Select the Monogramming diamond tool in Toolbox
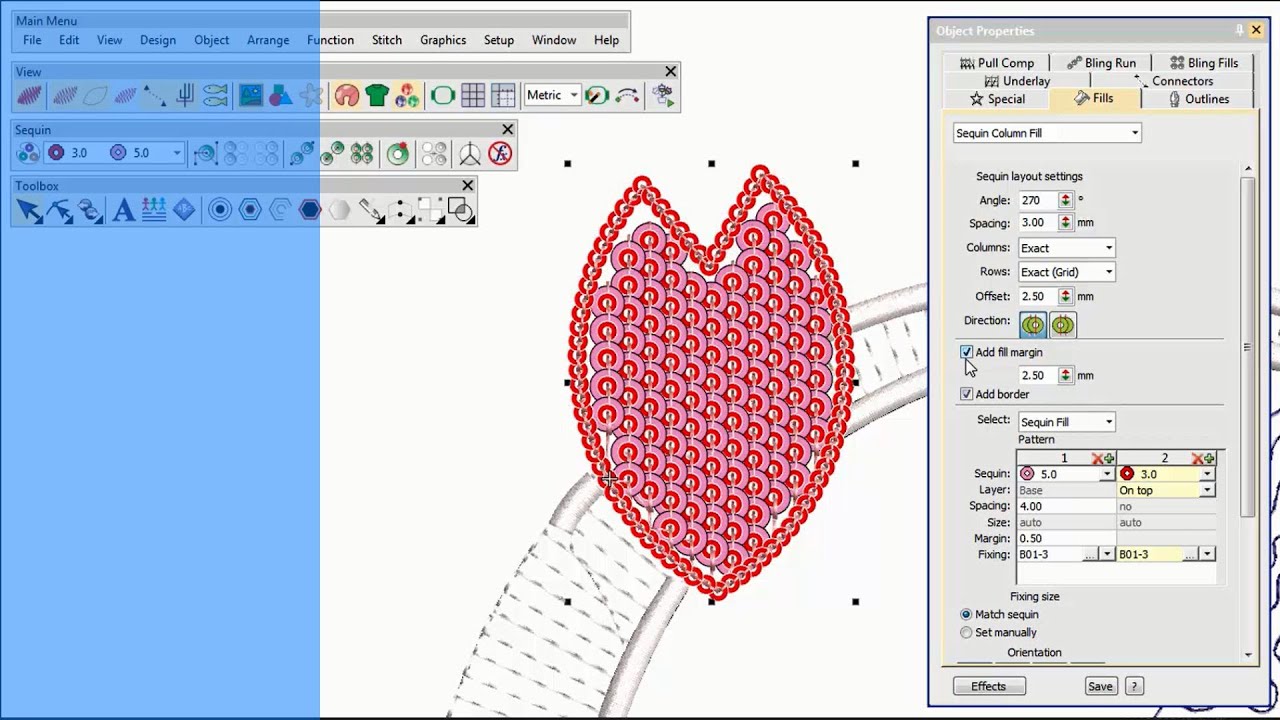The image size is (1280, 720). [184, 210]
